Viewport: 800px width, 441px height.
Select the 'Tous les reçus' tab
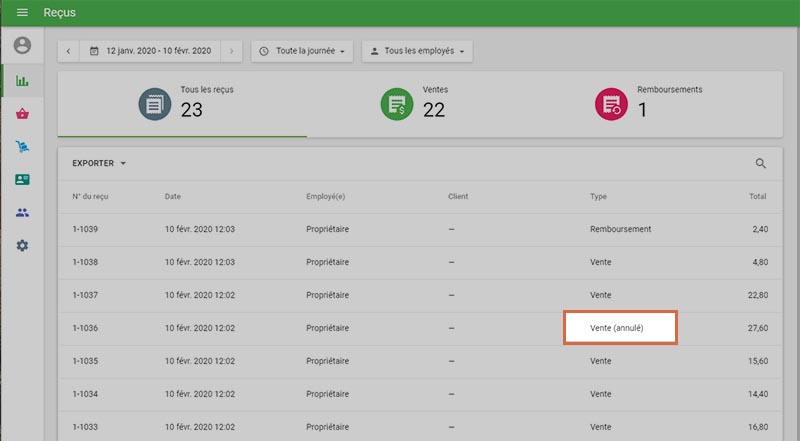click(182, 103)
